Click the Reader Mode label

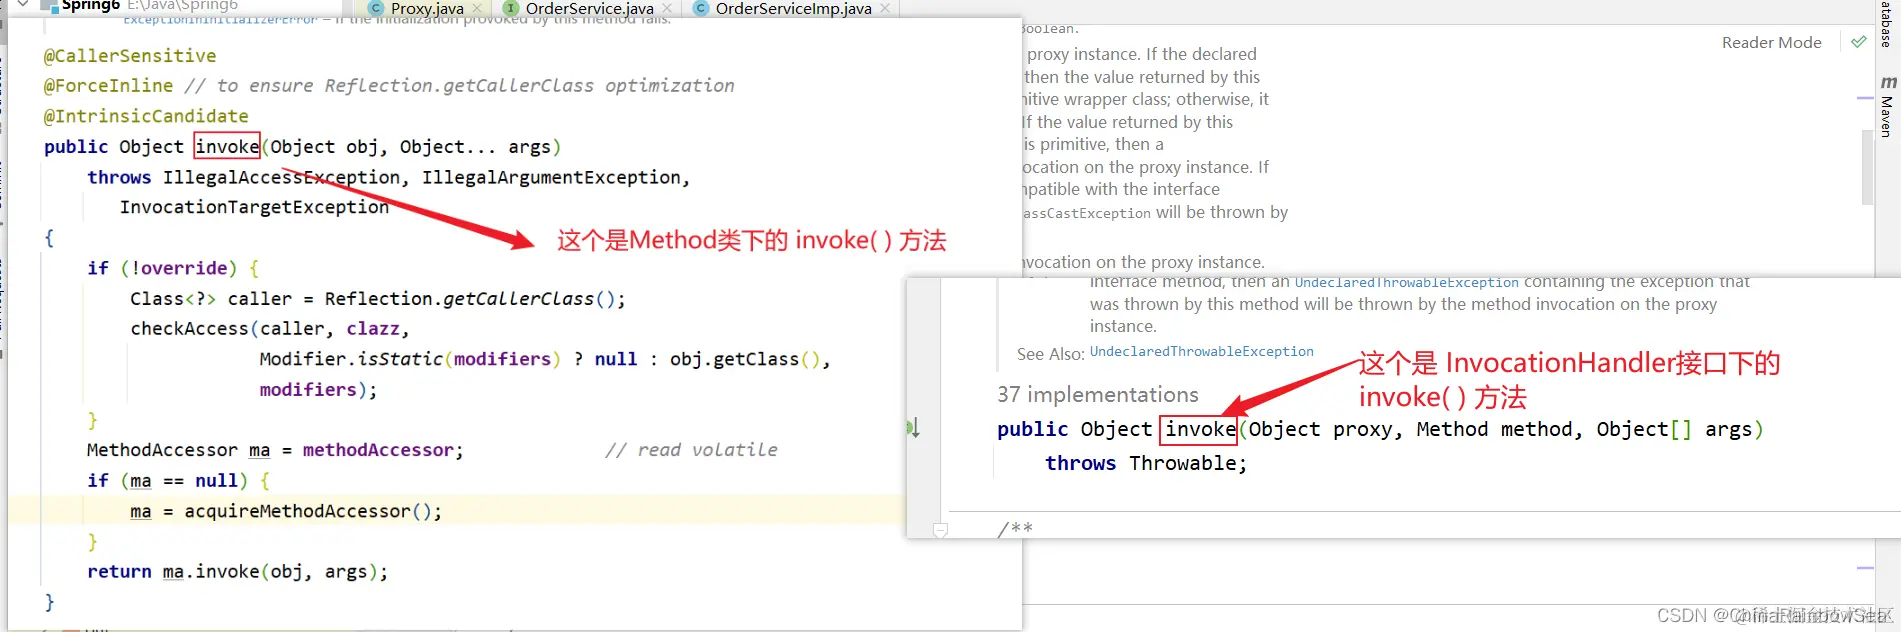[x=1771, y=42]
